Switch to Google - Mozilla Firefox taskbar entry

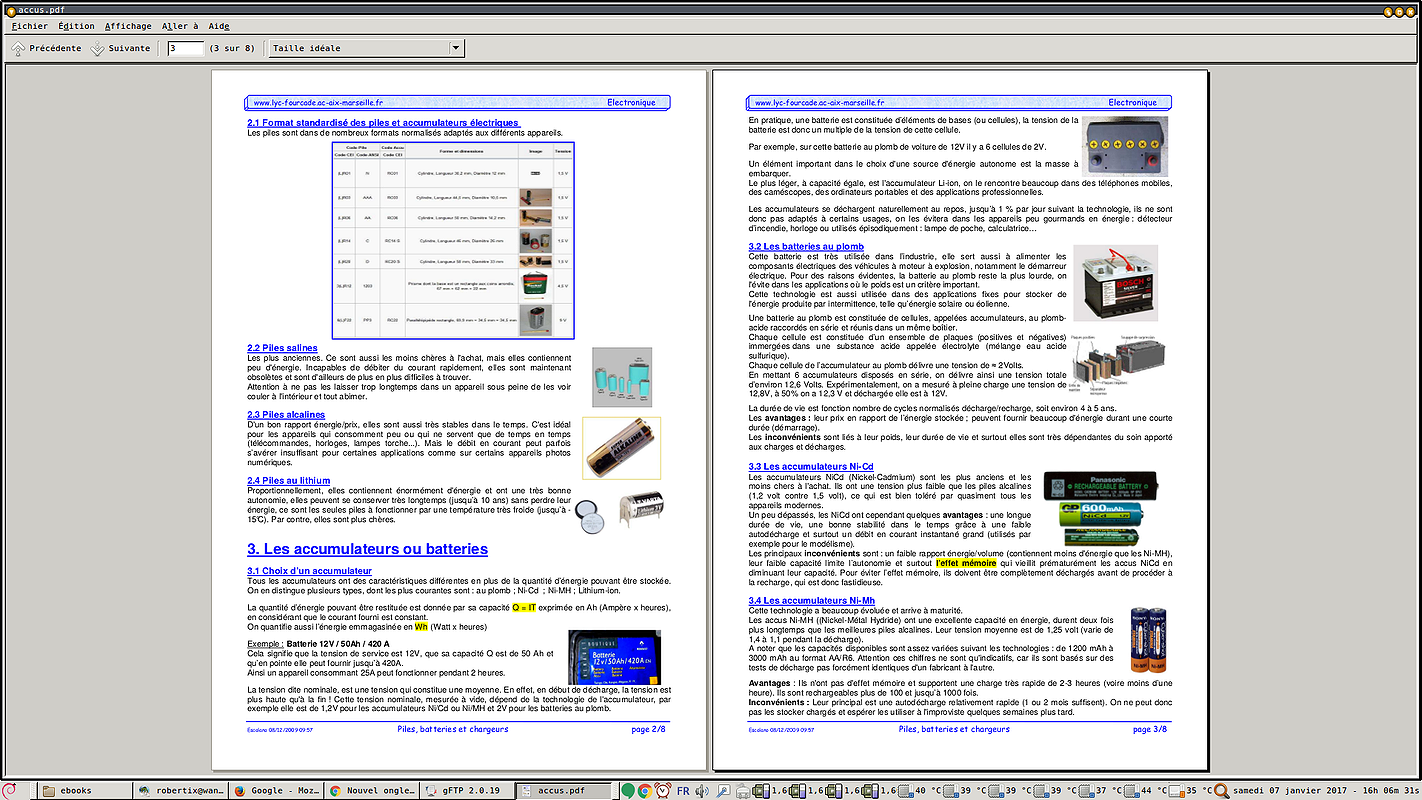click(276, 790)
